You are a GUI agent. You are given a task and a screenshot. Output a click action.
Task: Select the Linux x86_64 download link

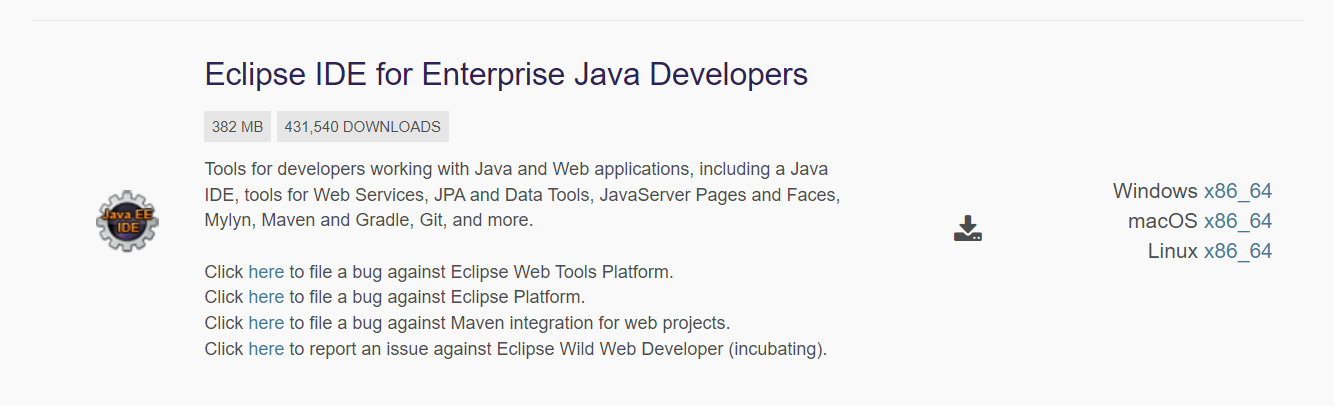tap(1238, 251)
